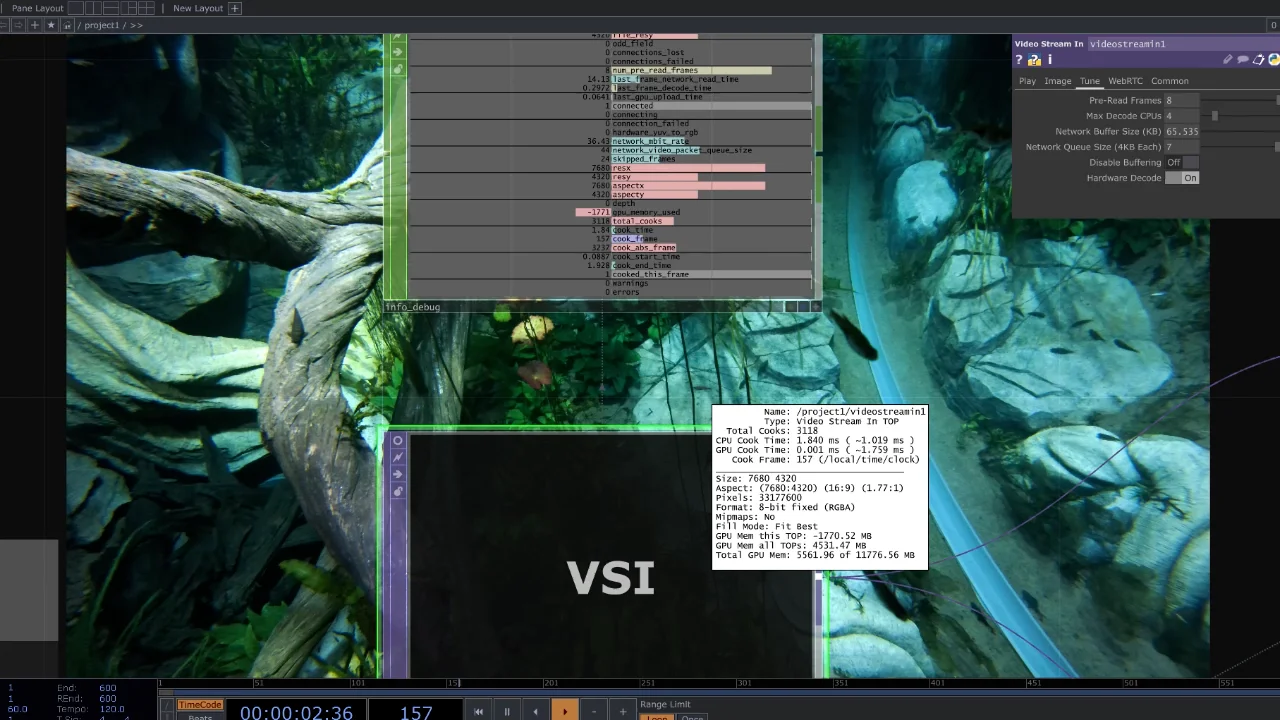Go to home network icon

coord(67,25)
